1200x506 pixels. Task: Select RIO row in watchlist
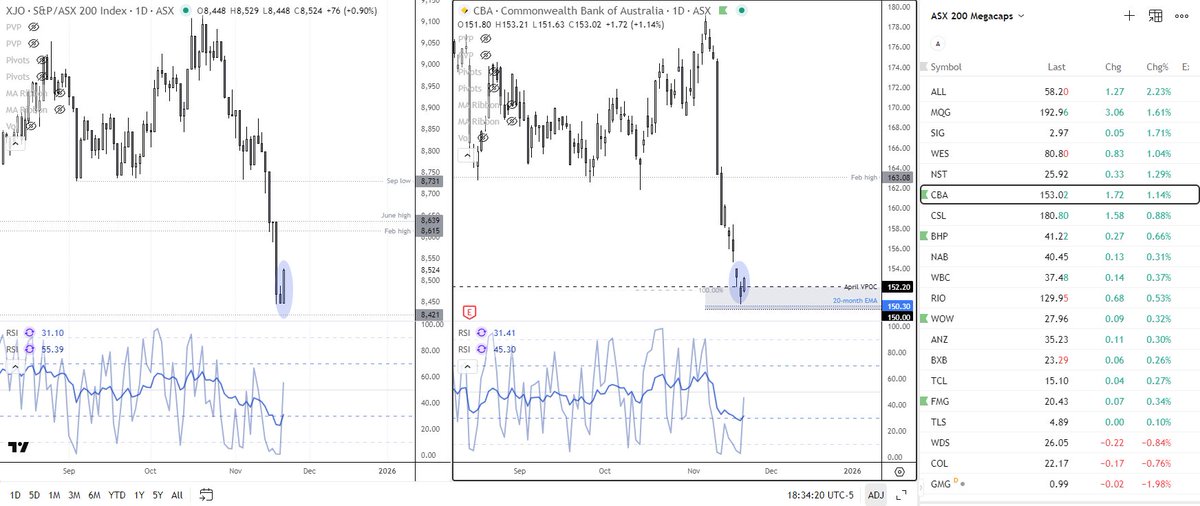[1058, 298]
